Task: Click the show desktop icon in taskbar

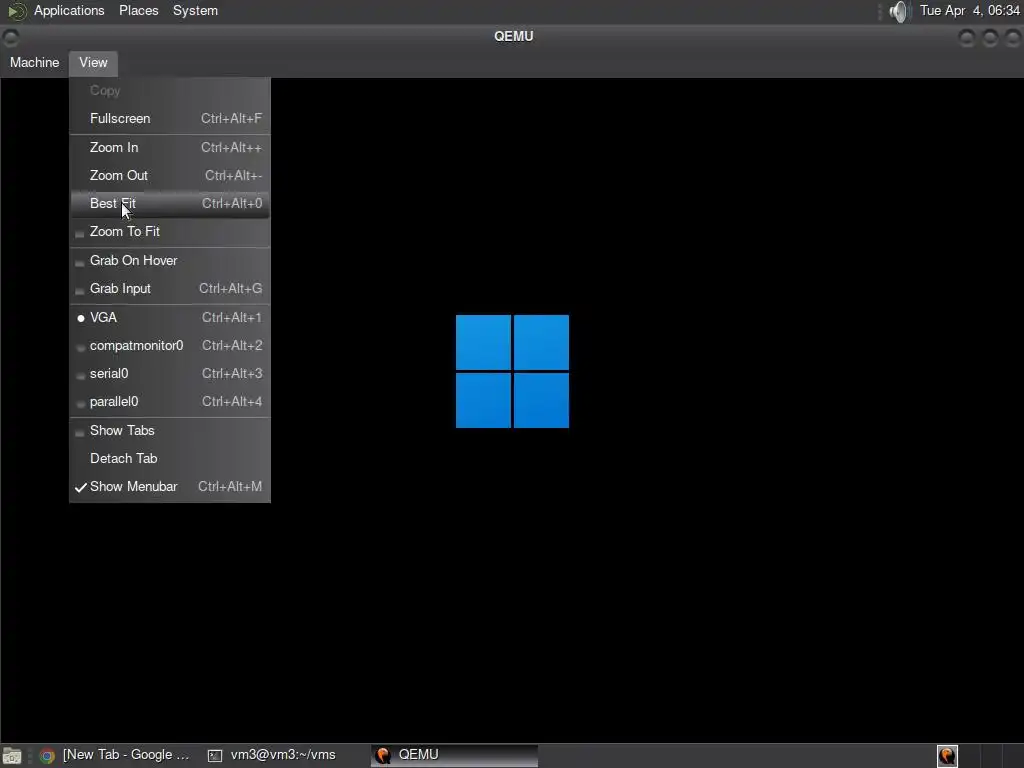Action: (x=12, y=756)
